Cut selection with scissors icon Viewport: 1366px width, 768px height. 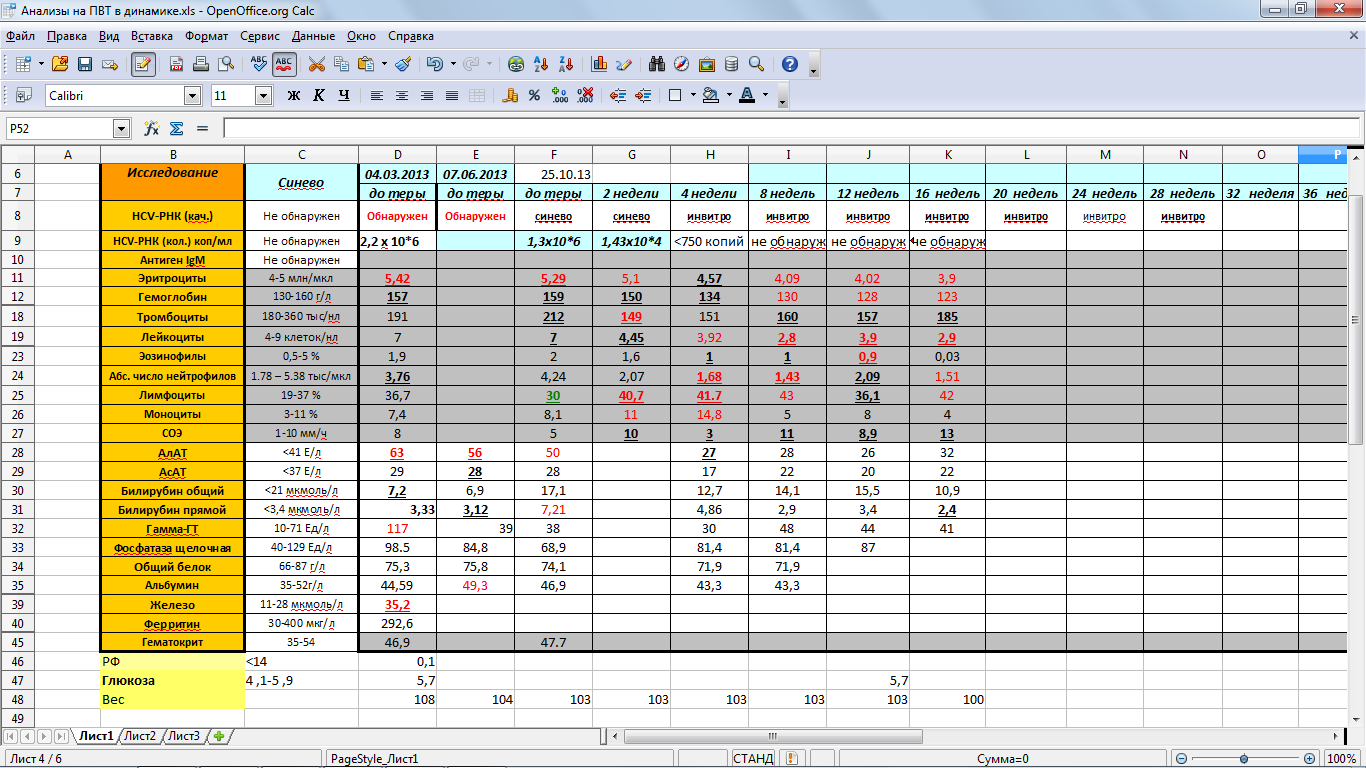coord(317,64)
